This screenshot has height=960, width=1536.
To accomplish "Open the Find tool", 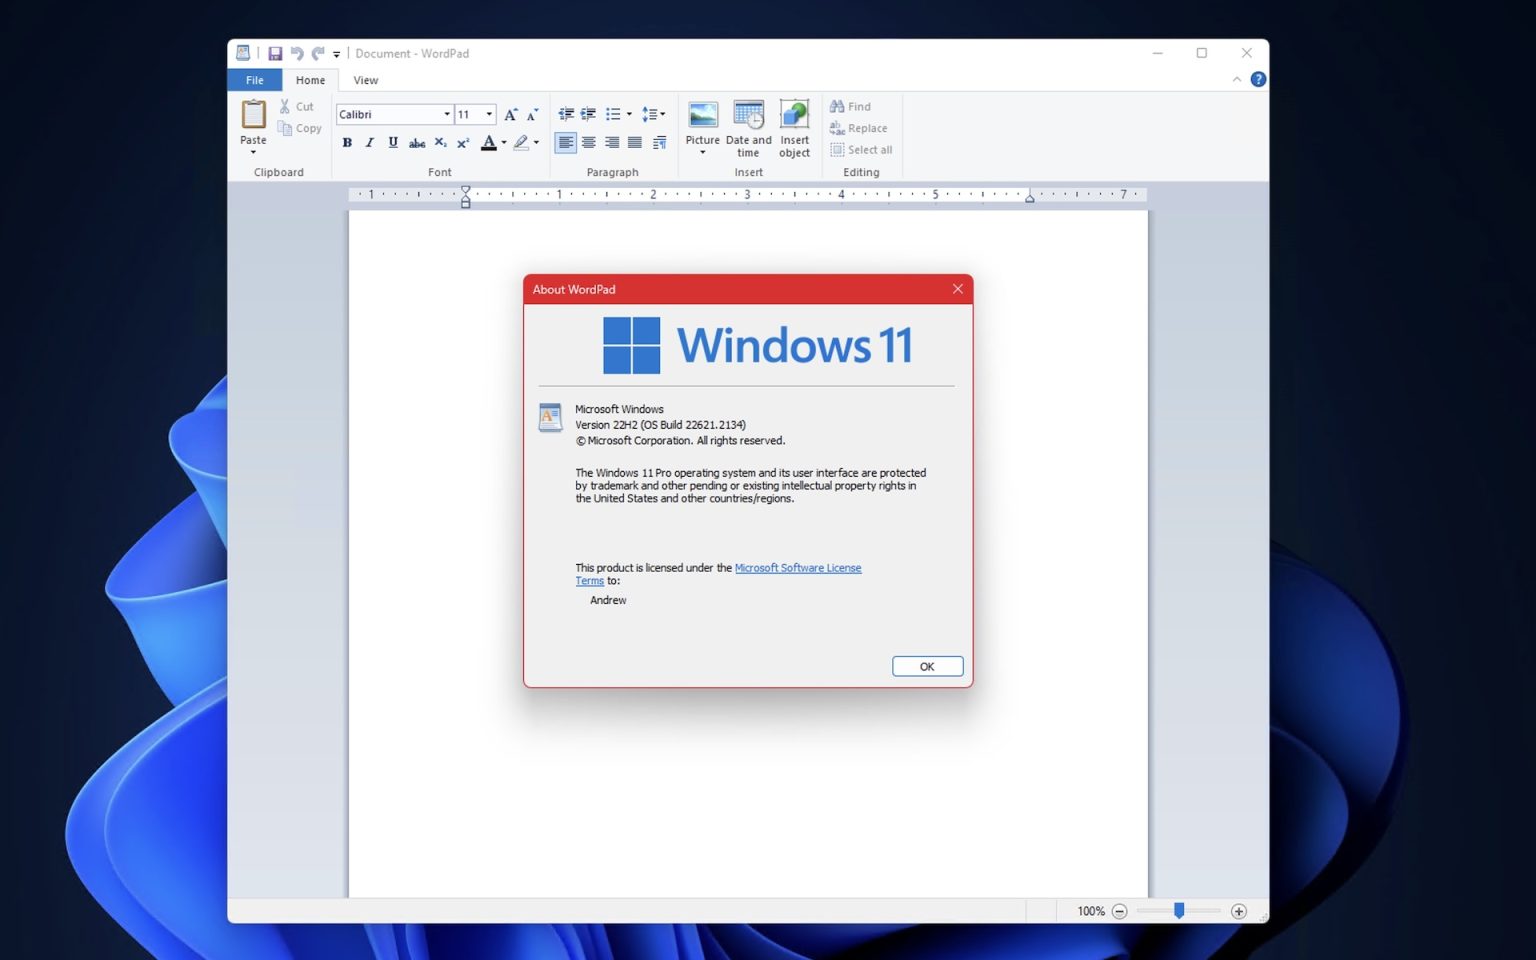I will (x=852, y=106).
